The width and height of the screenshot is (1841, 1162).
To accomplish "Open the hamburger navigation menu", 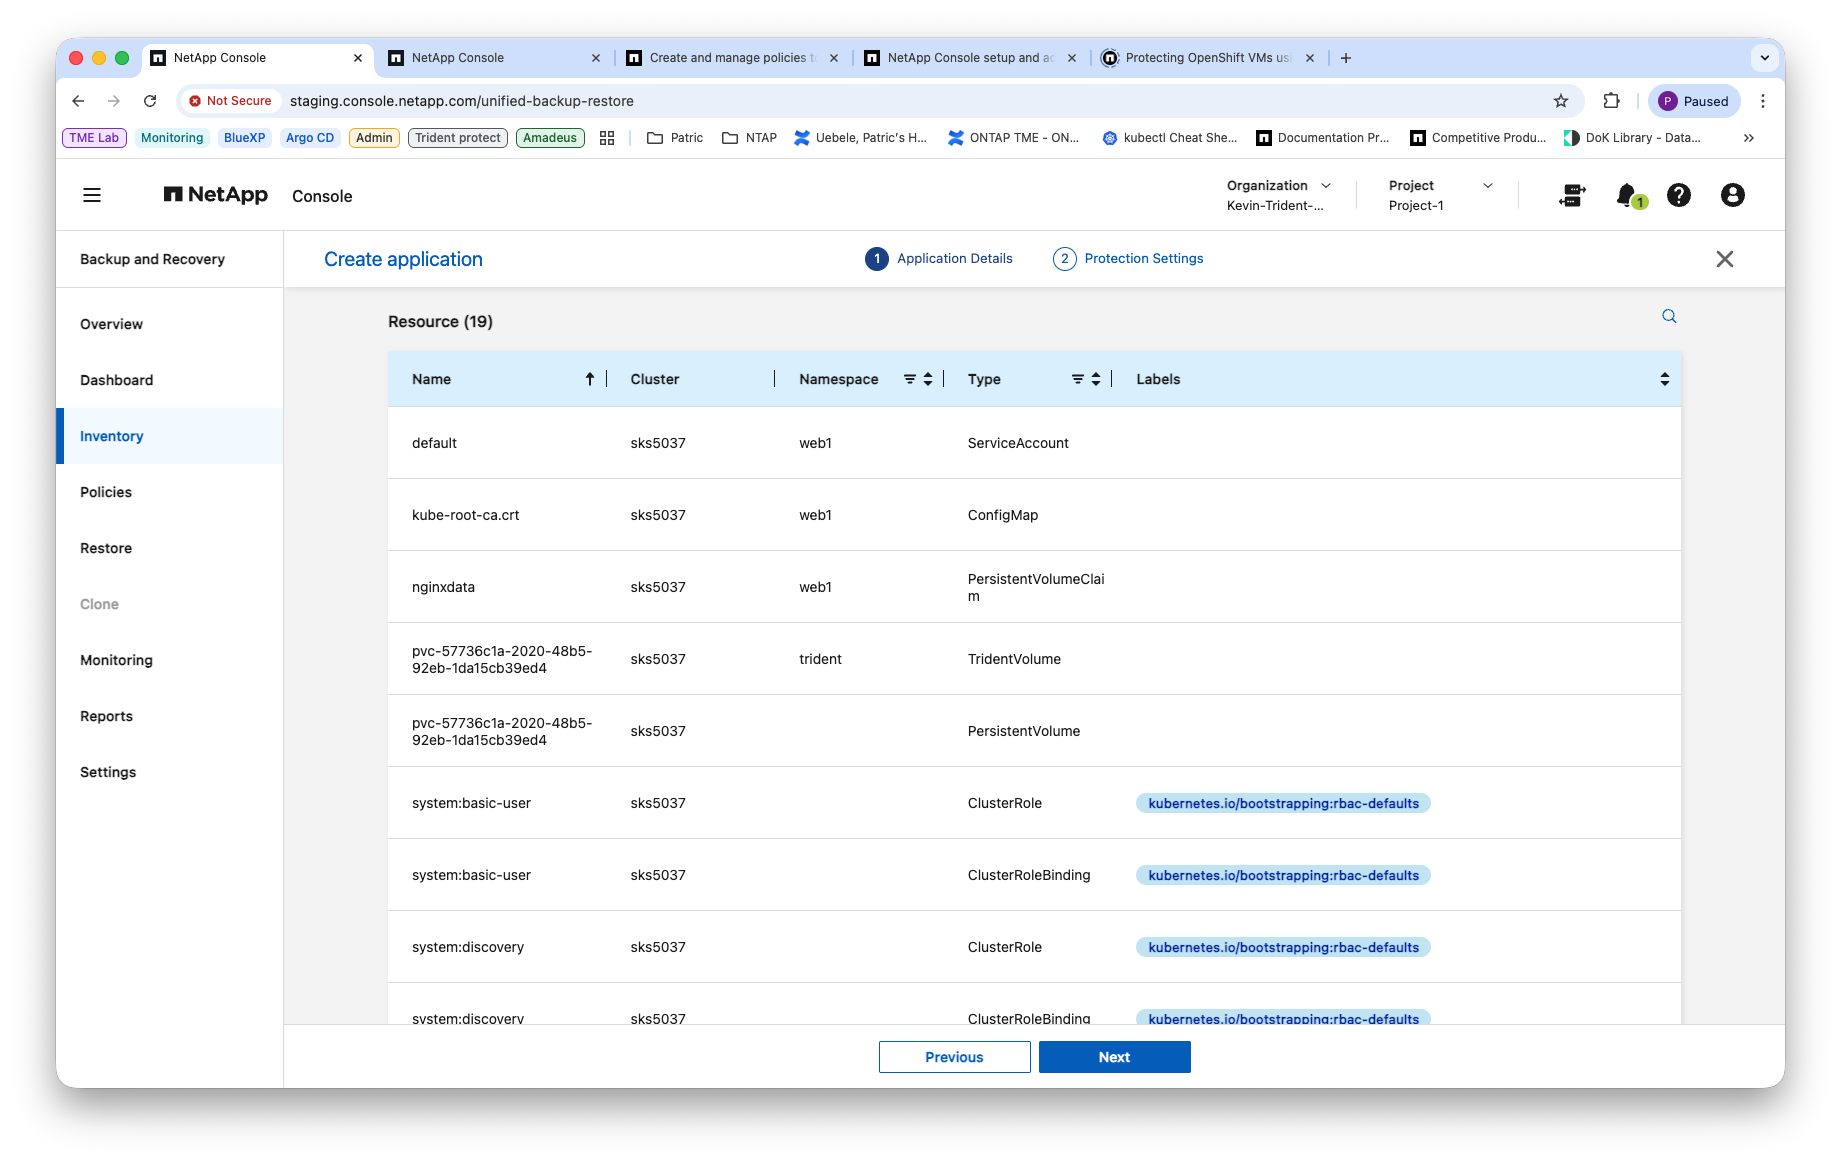I will point(92,195).
